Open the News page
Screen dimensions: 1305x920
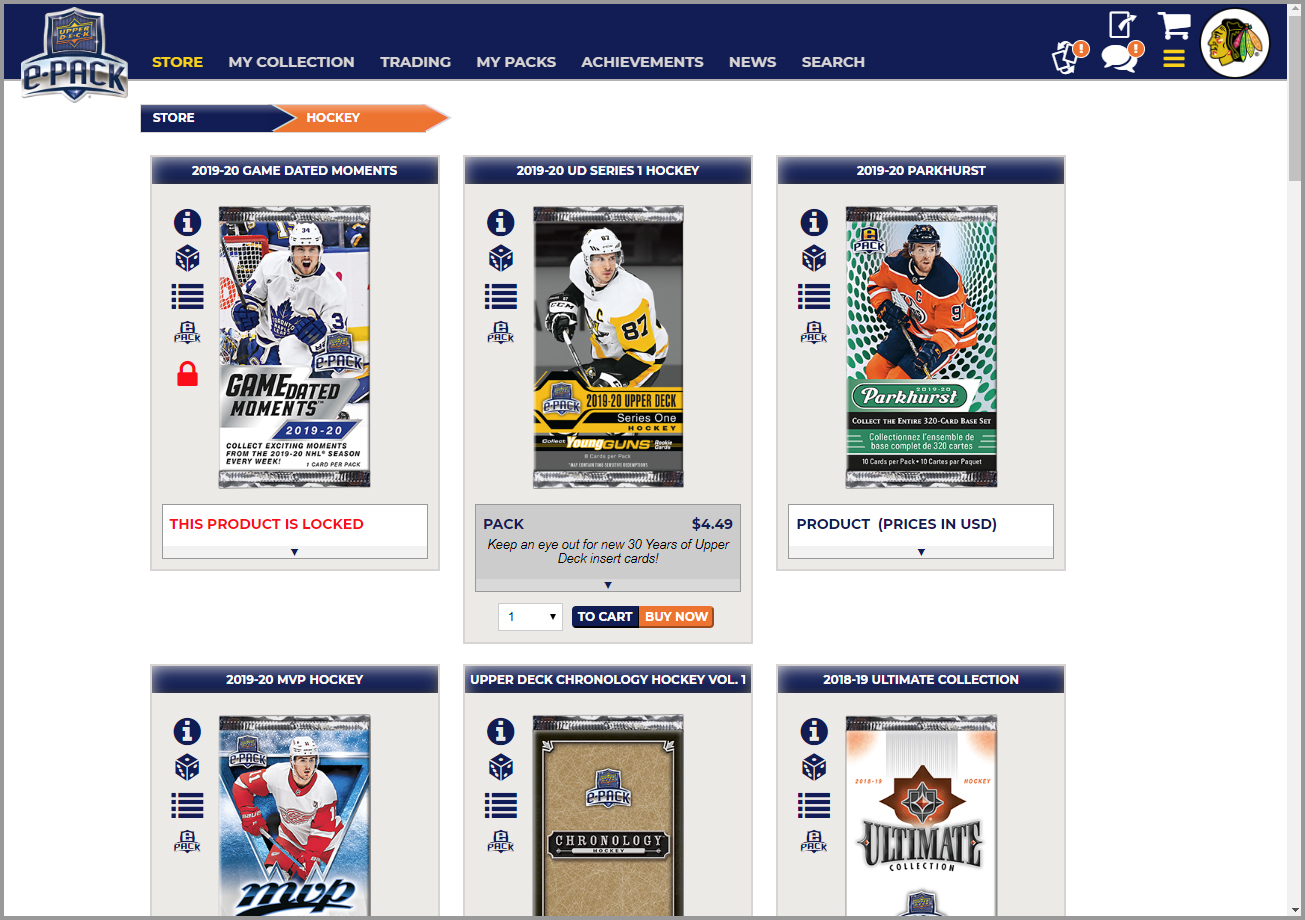point(752,62)
